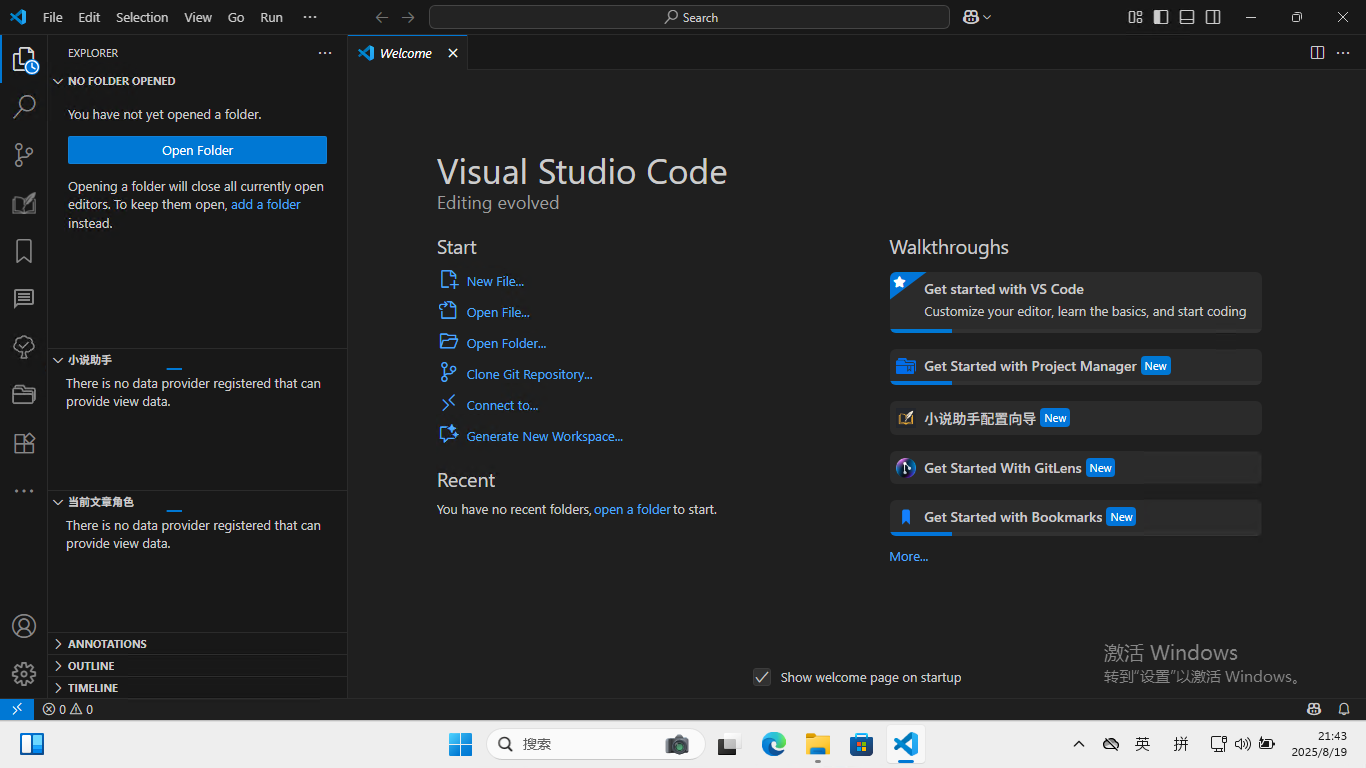Viewport: 1366px width, 768px height.
Task: Expand the TIMELINE section
Action: (92, 688)
